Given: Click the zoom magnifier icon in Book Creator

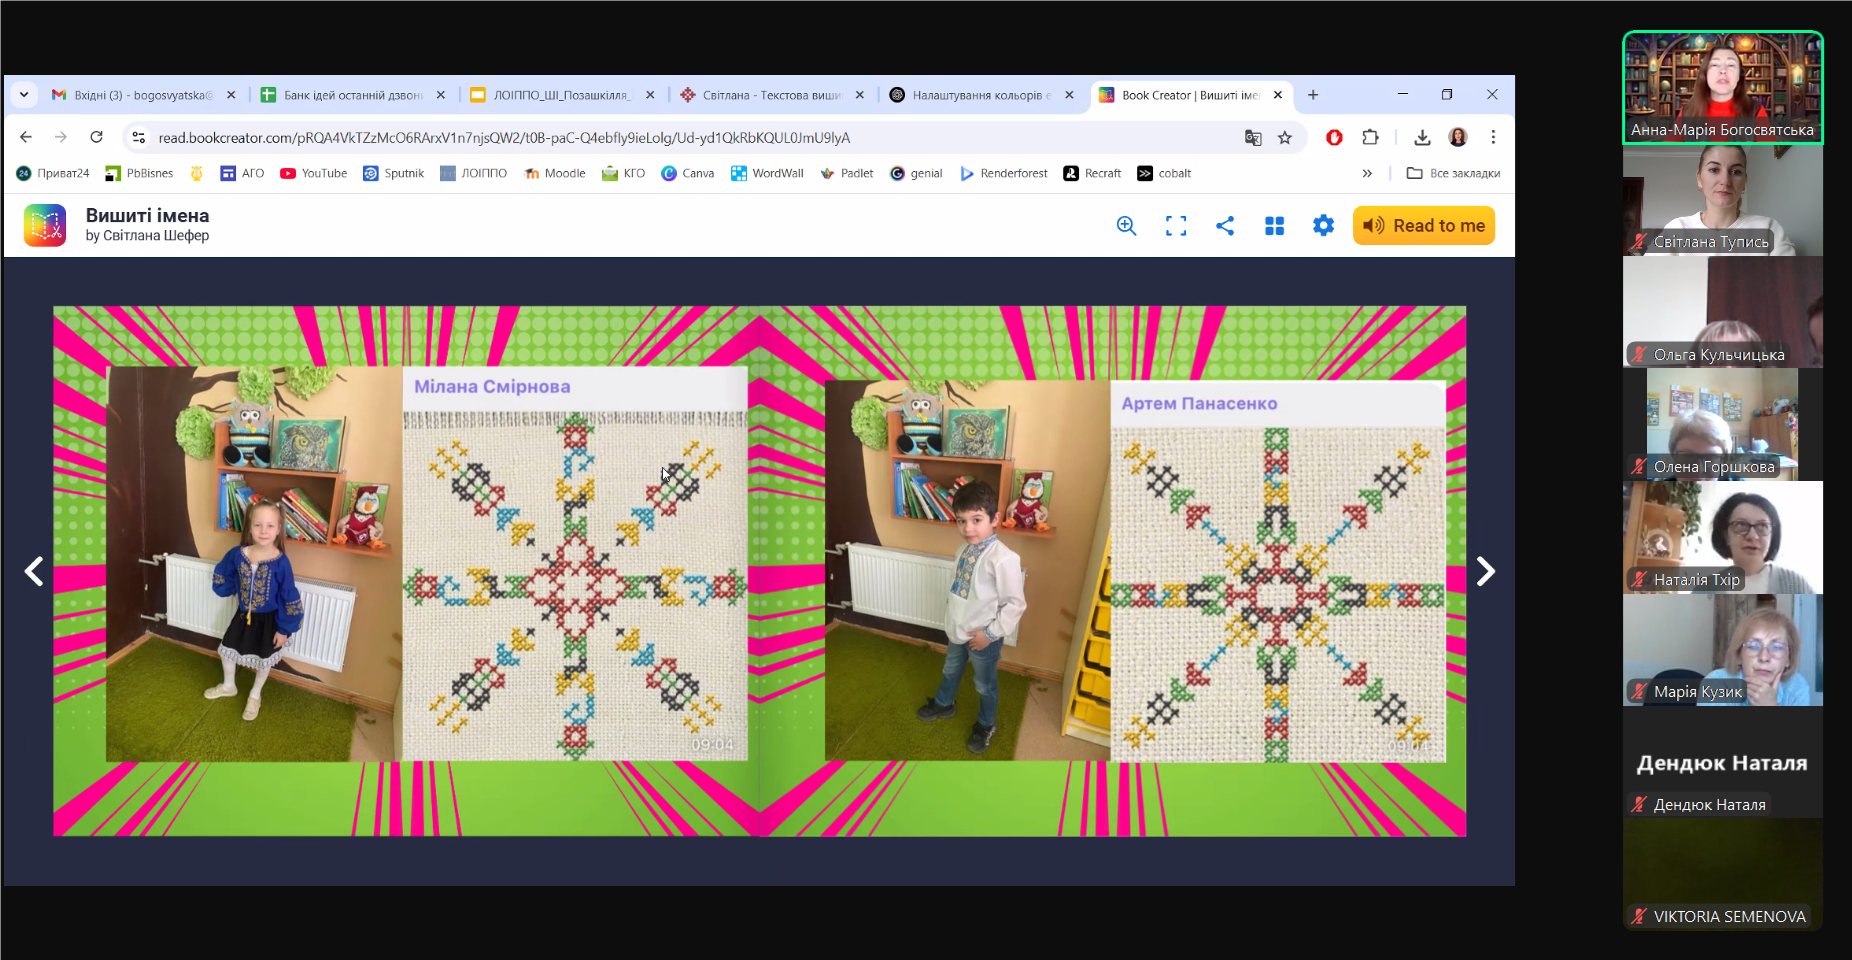Looking at the screenshot, I should (1126, 226).
